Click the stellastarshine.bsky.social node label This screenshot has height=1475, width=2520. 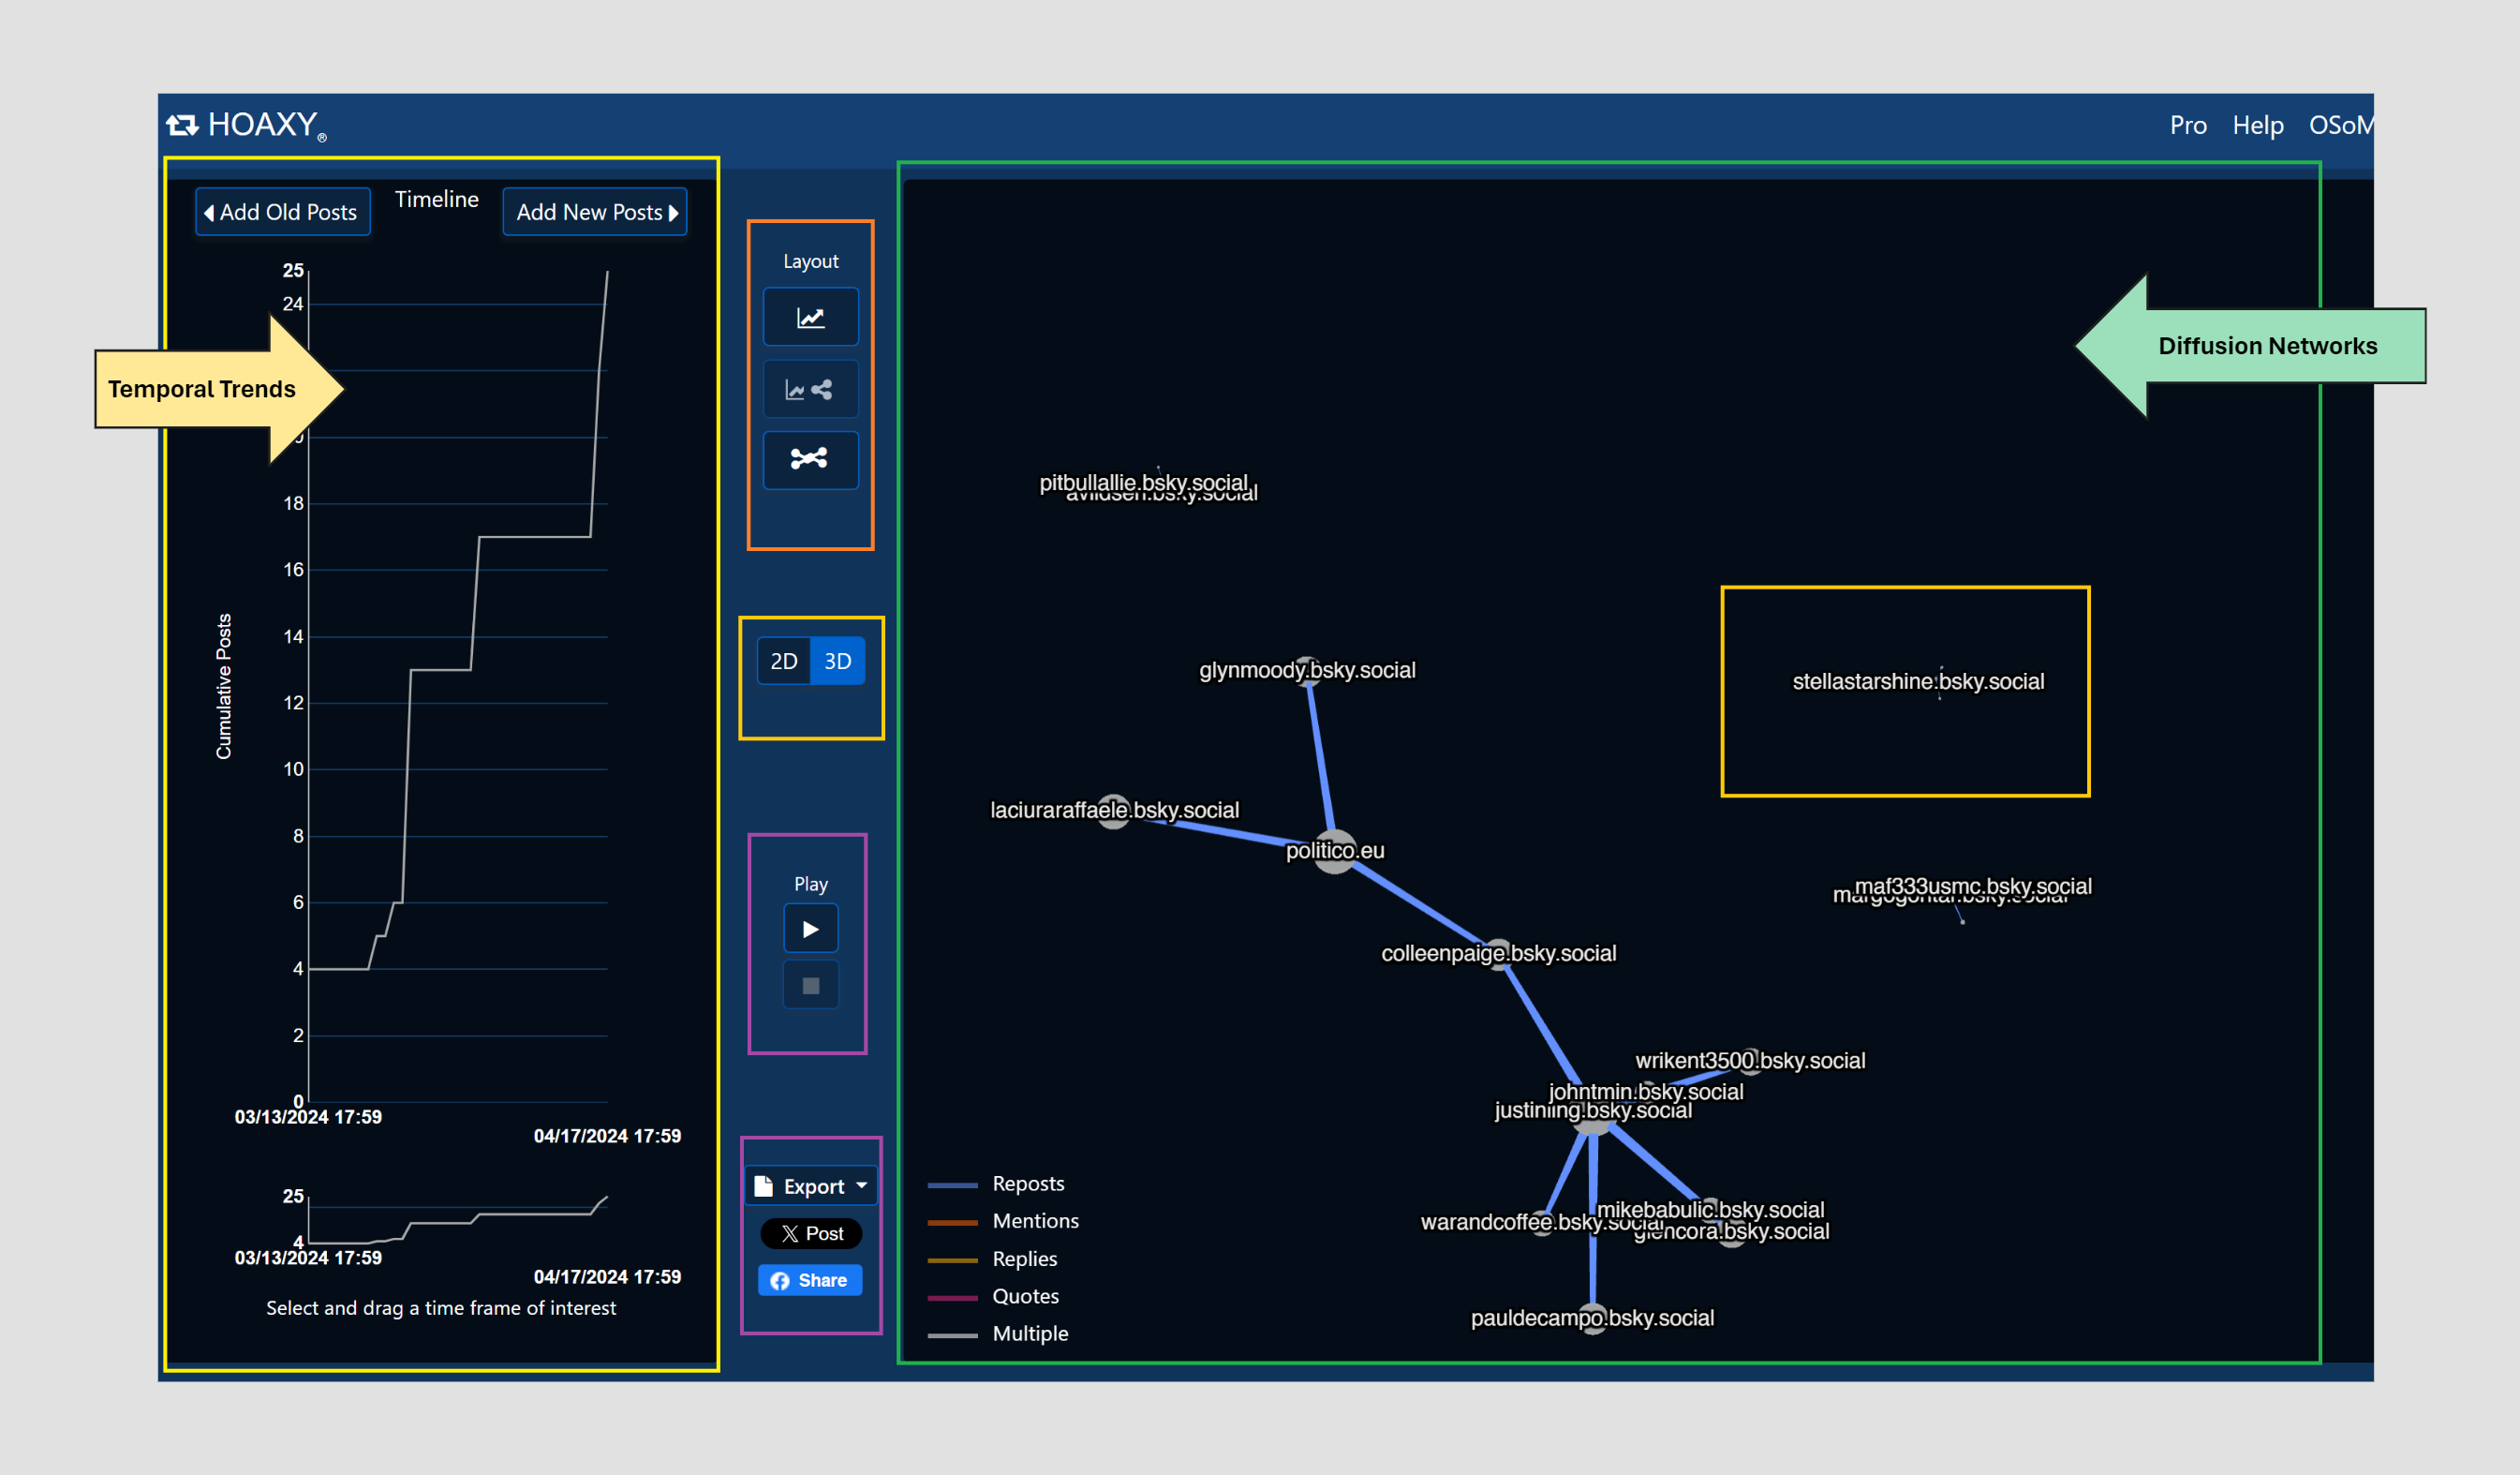coord(1918,681)
